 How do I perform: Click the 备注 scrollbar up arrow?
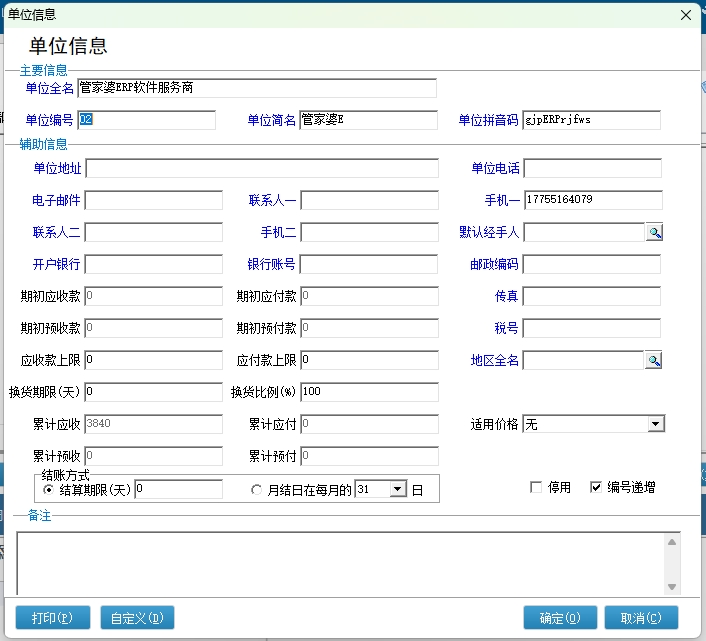[672, 542]
